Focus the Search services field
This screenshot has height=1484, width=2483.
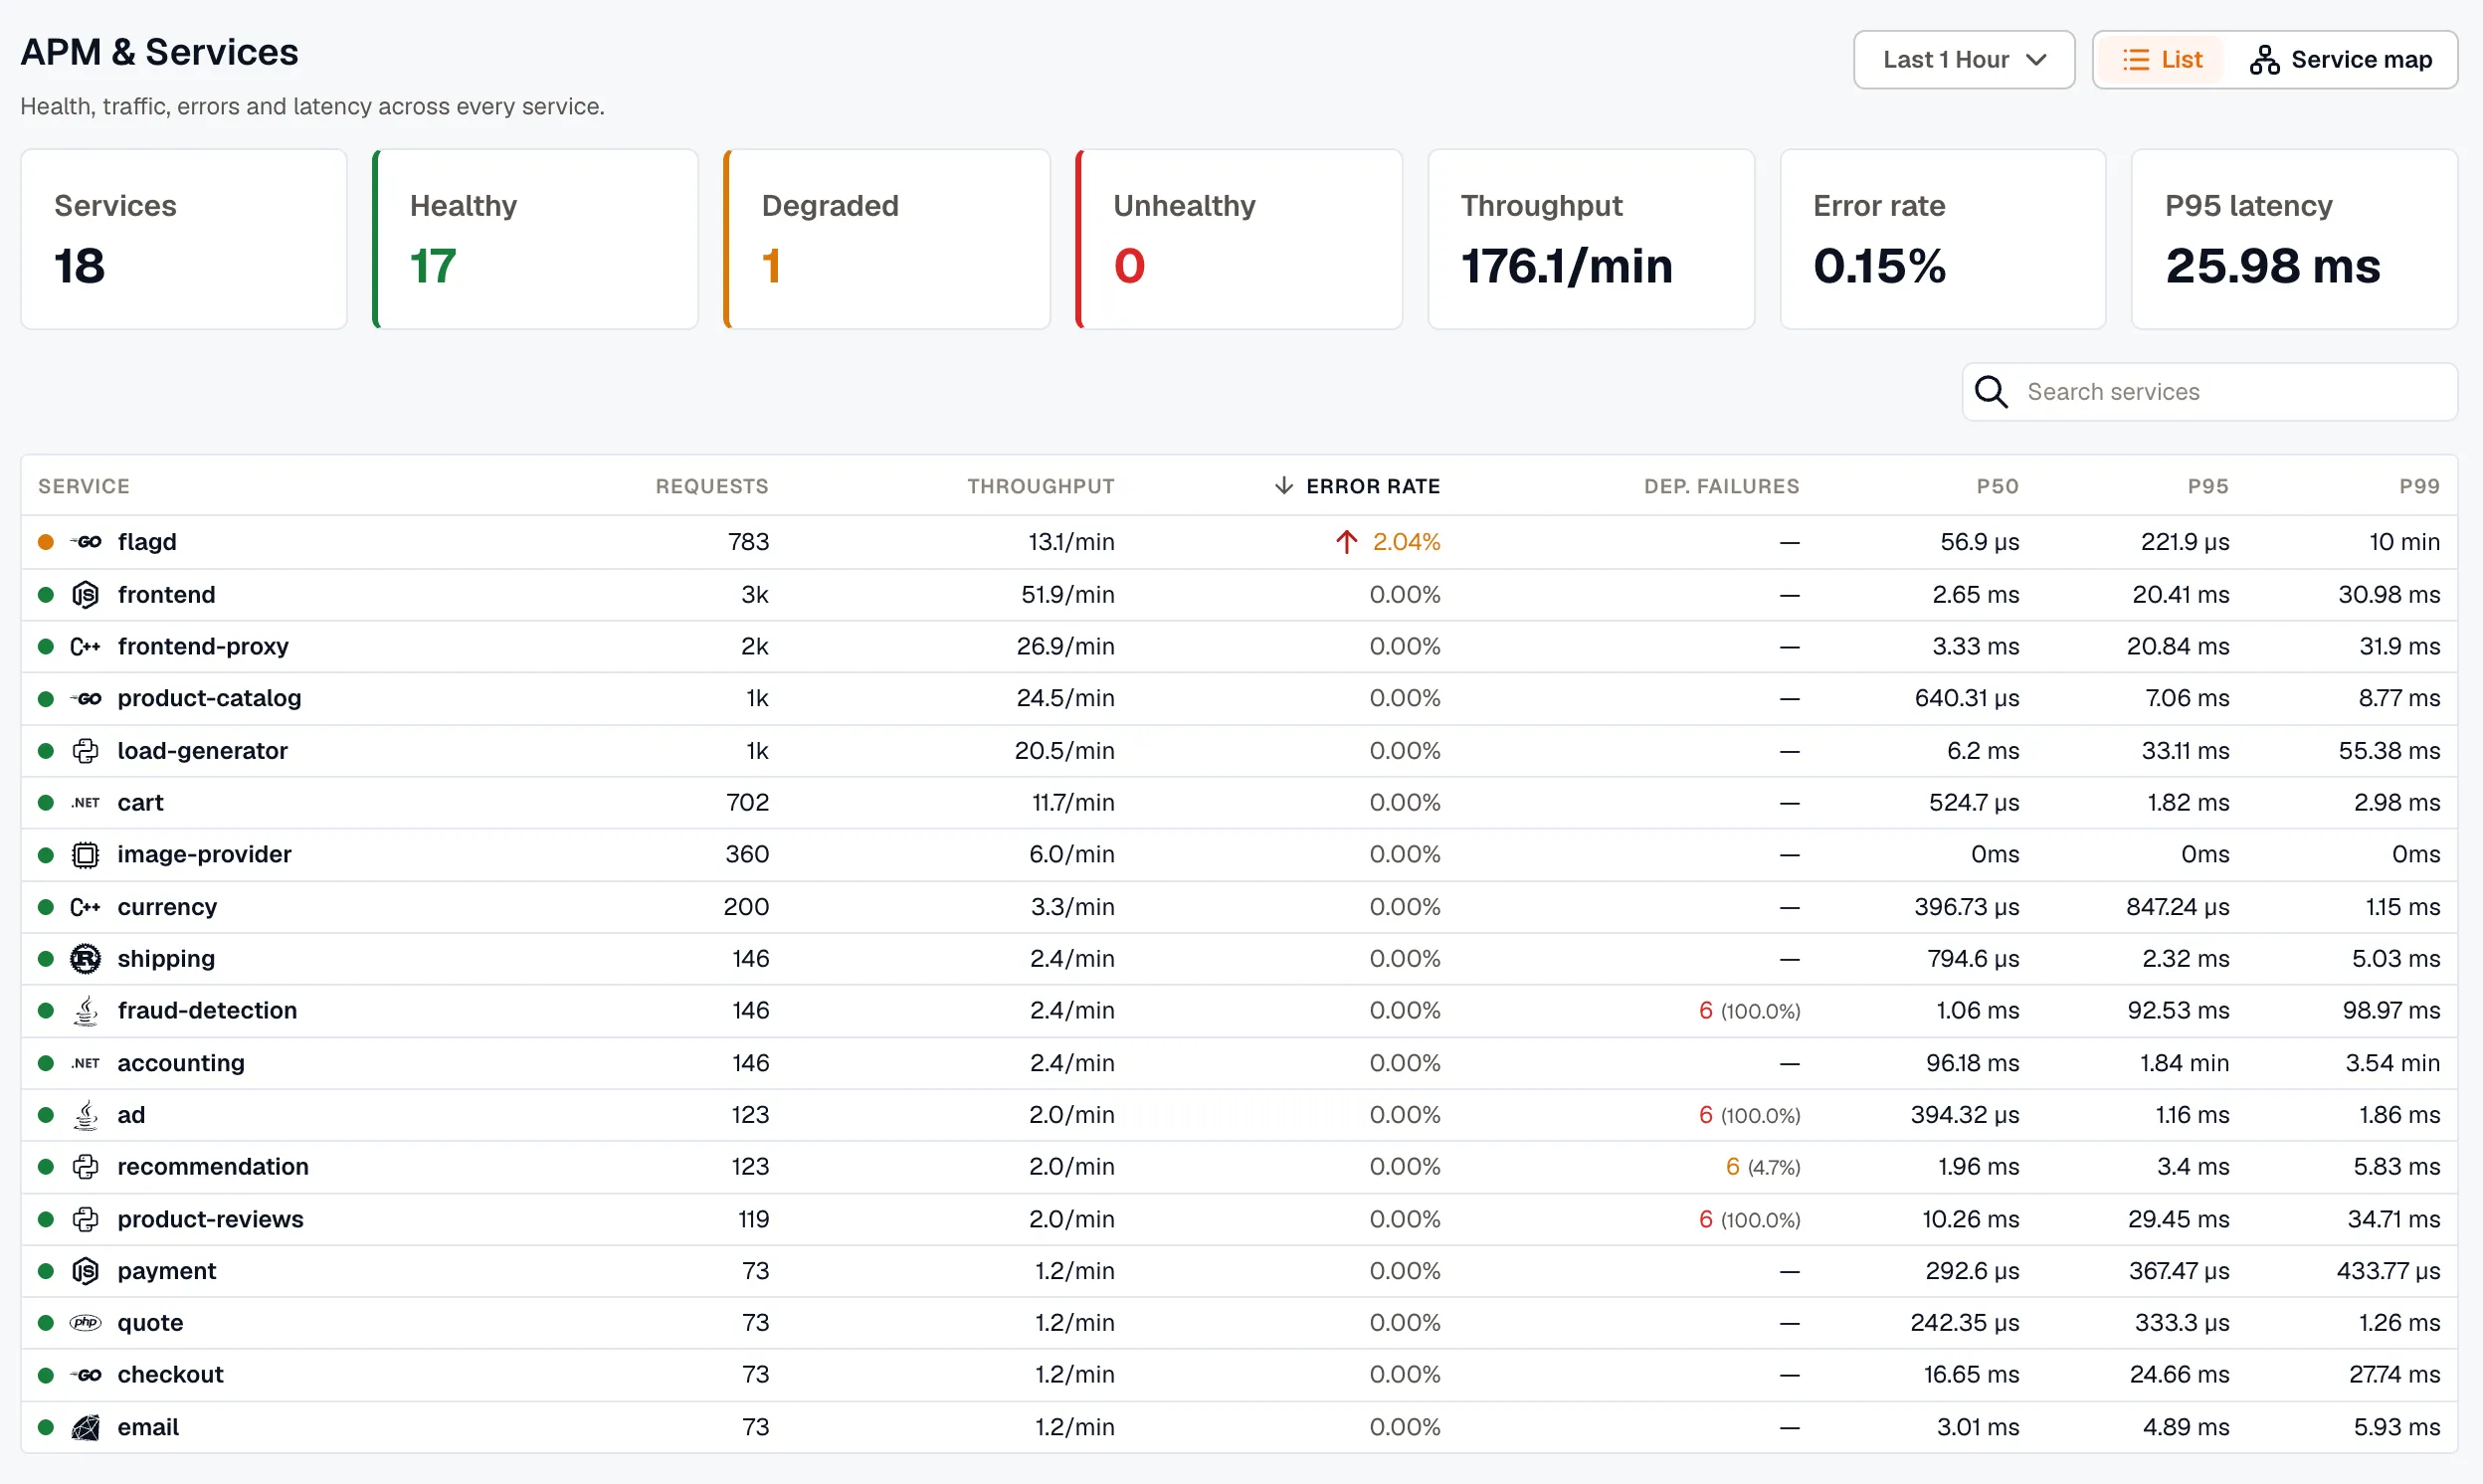click(2210, 392)
